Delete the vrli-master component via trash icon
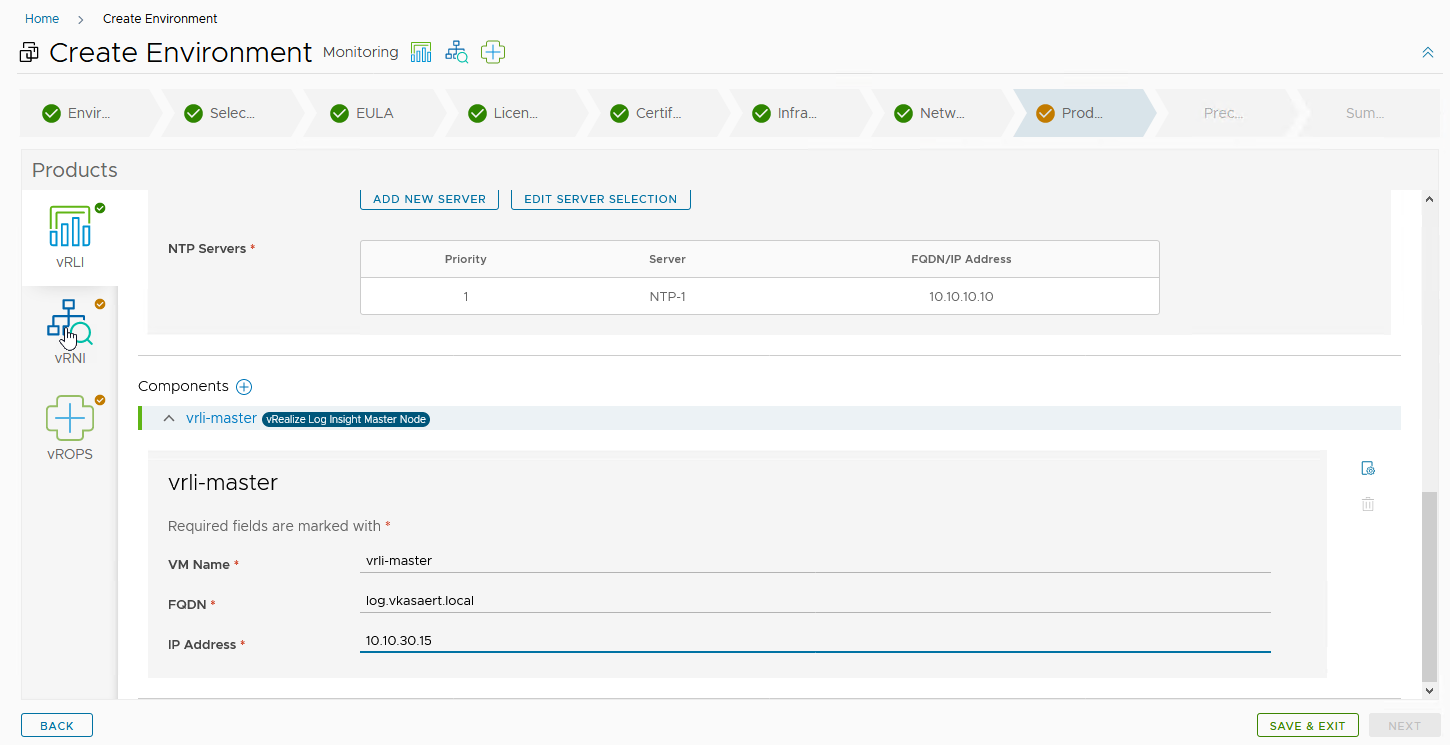 coord(1368,504)
